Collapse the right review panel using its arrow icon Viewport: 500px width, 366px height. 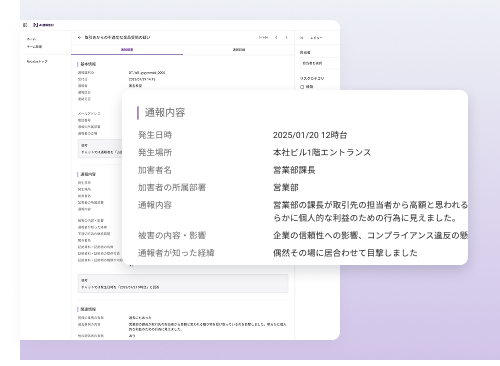tap(301, 38)
